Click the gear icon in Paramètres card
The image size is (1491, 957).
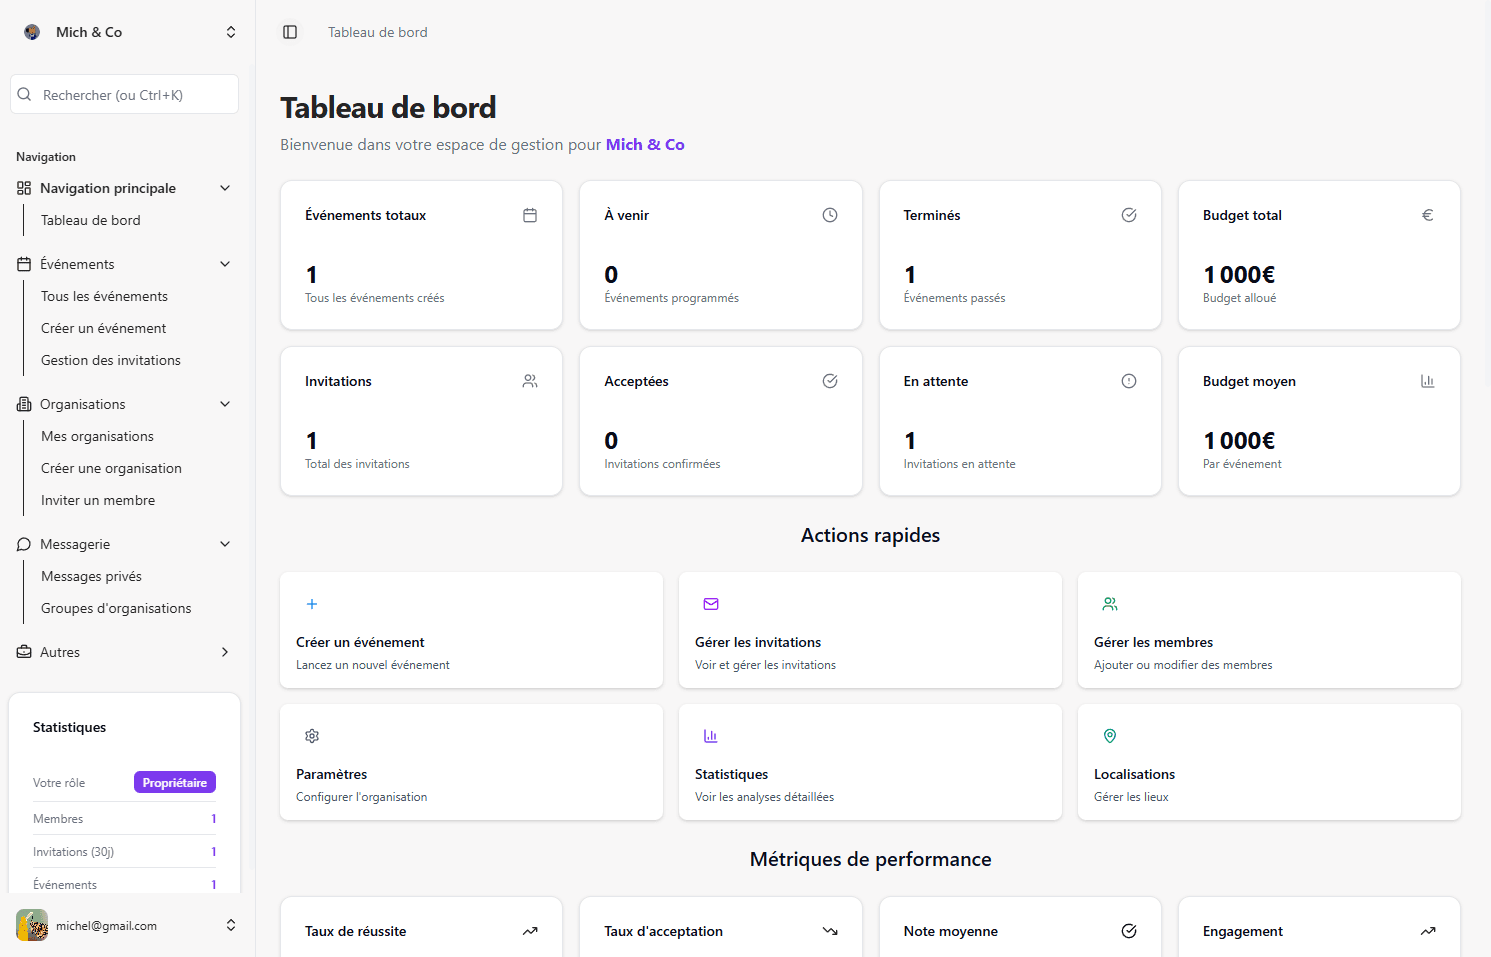312,736
